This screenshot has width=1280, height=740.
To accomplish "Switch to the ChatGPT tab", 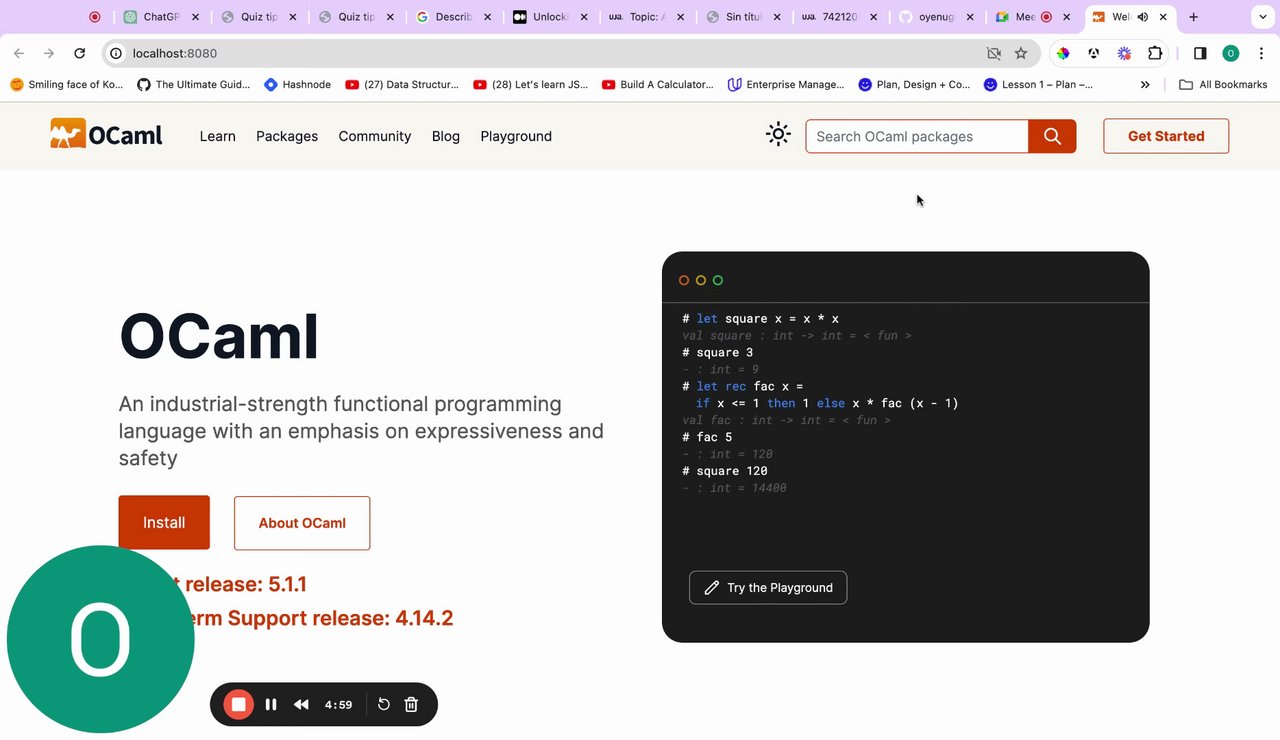I will pyautogui.click(x=160, y=17).
